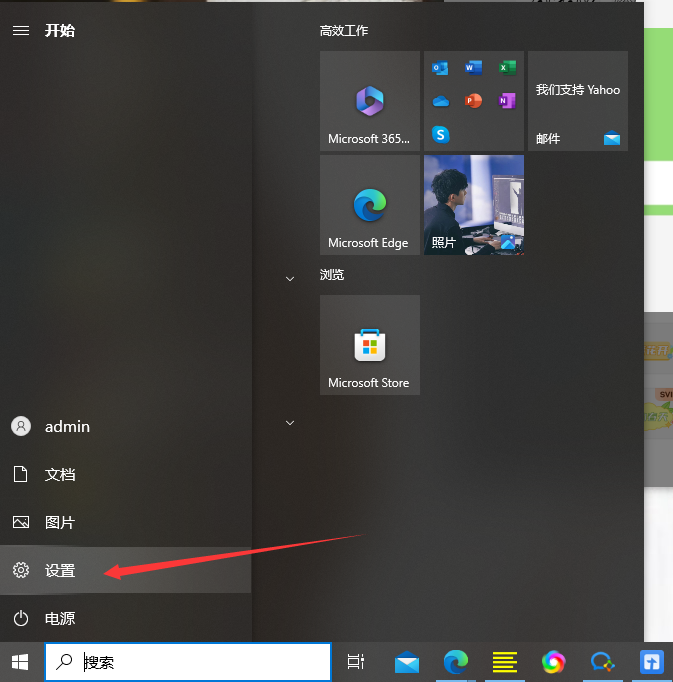
Task: Open the Mail (邮件) Yahoo tile
Action: (x=577, y=101)
